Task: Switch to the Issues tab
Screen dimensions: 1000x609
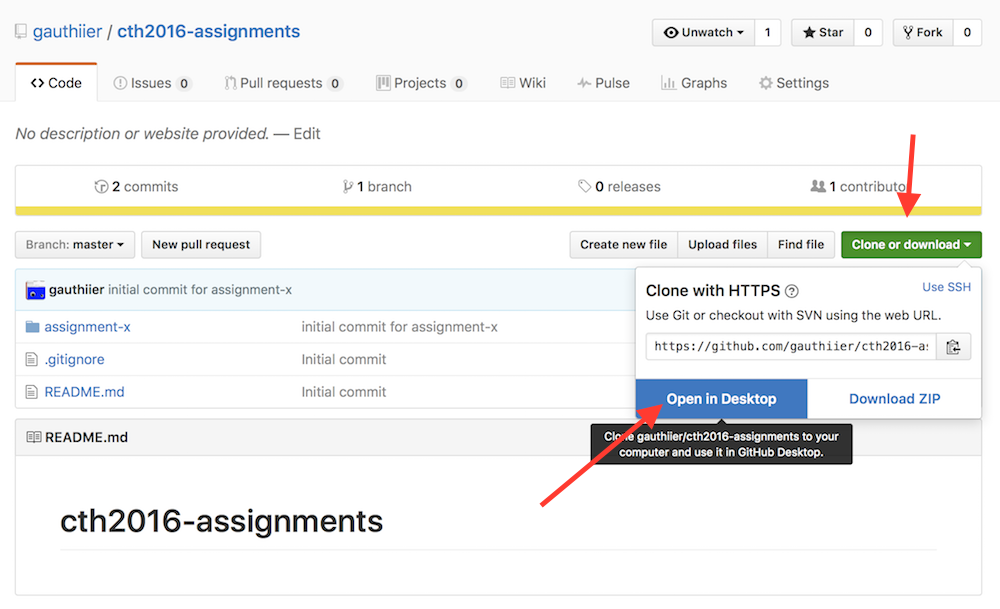Action: click(152, 83)
